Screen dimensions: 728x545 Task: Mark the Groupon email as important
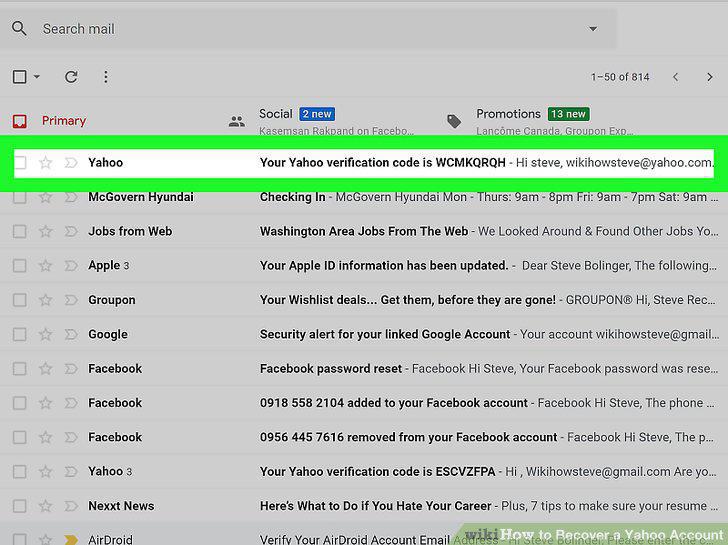click(71, 300)
